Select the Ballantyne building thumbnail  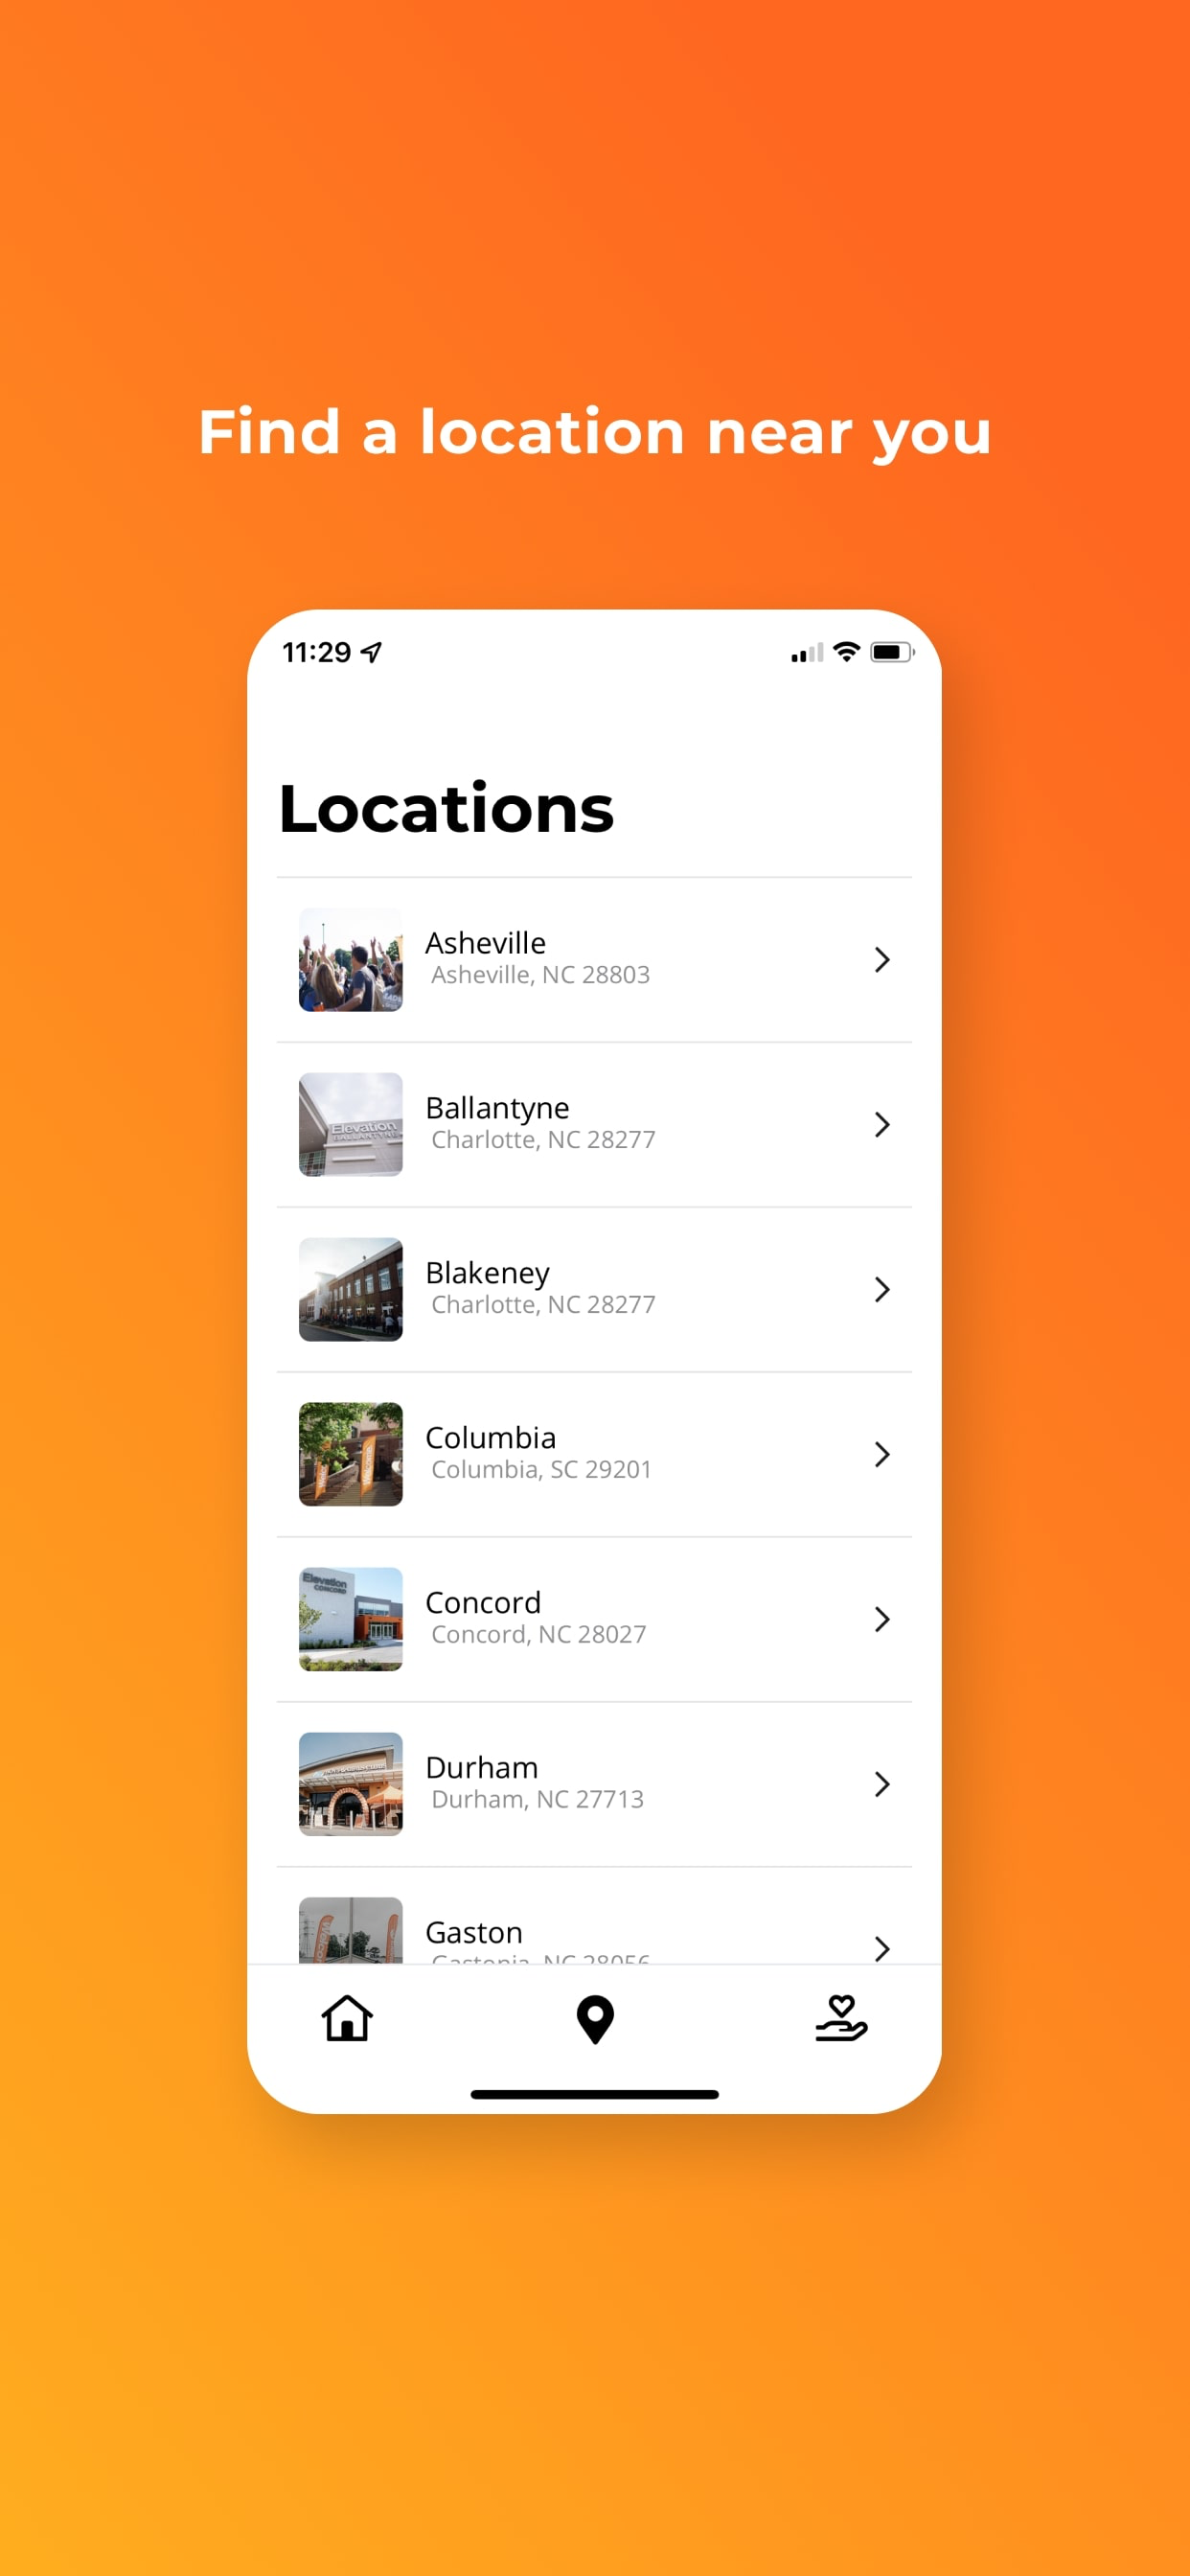click(351, 1125)
